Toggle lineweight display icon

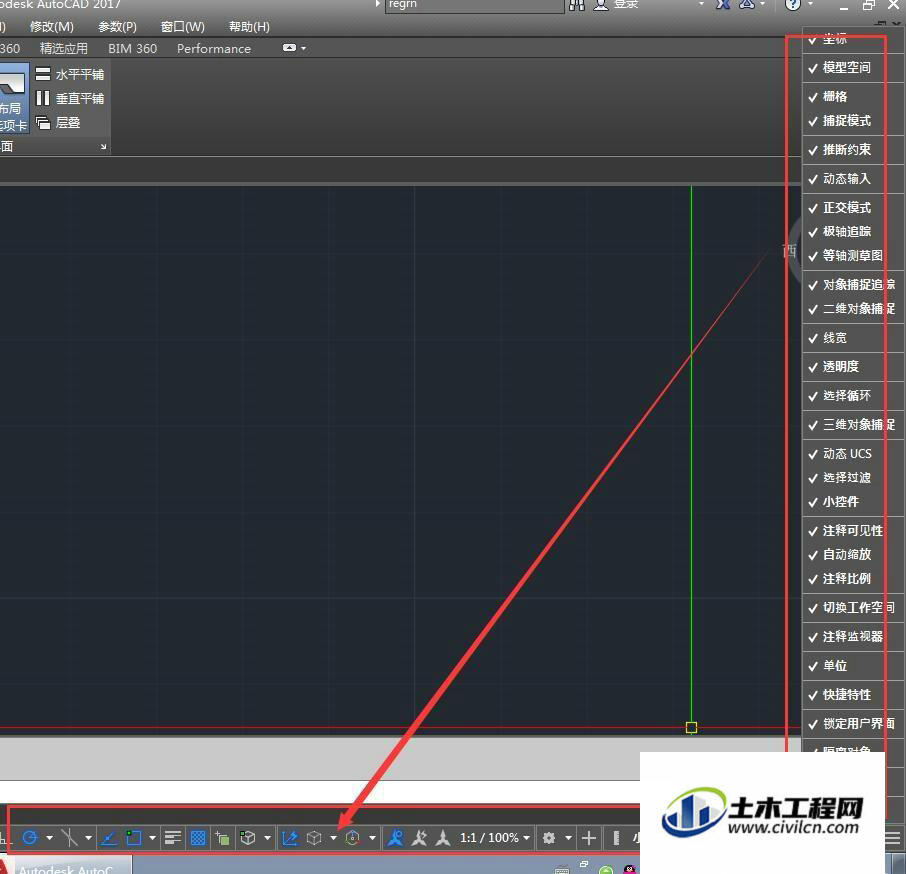tap(173, 838)
